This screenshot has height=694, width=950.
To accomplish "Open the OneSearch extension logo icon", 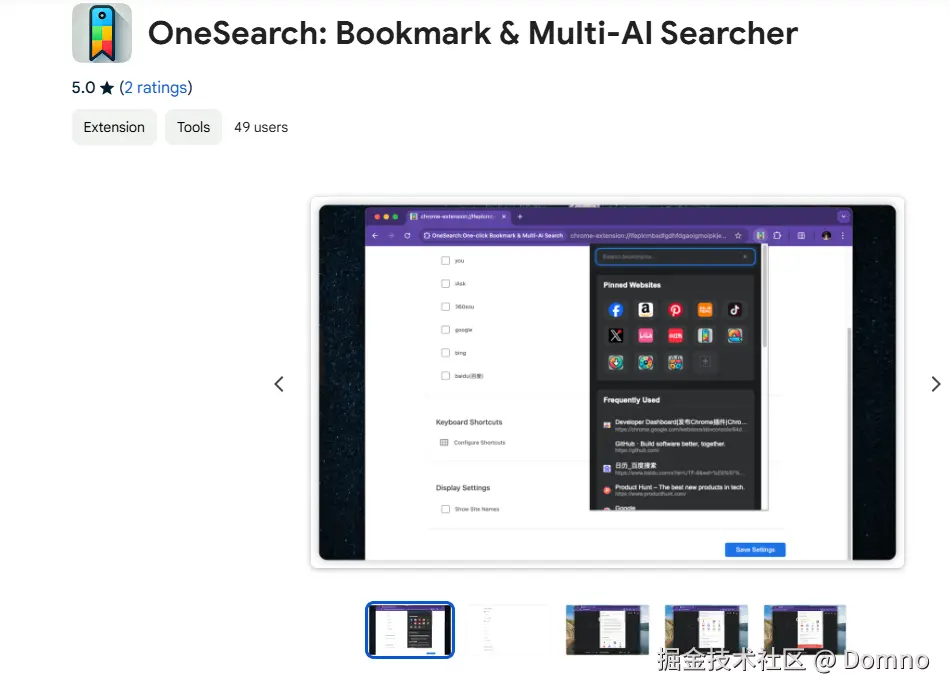I will (102, 33).
